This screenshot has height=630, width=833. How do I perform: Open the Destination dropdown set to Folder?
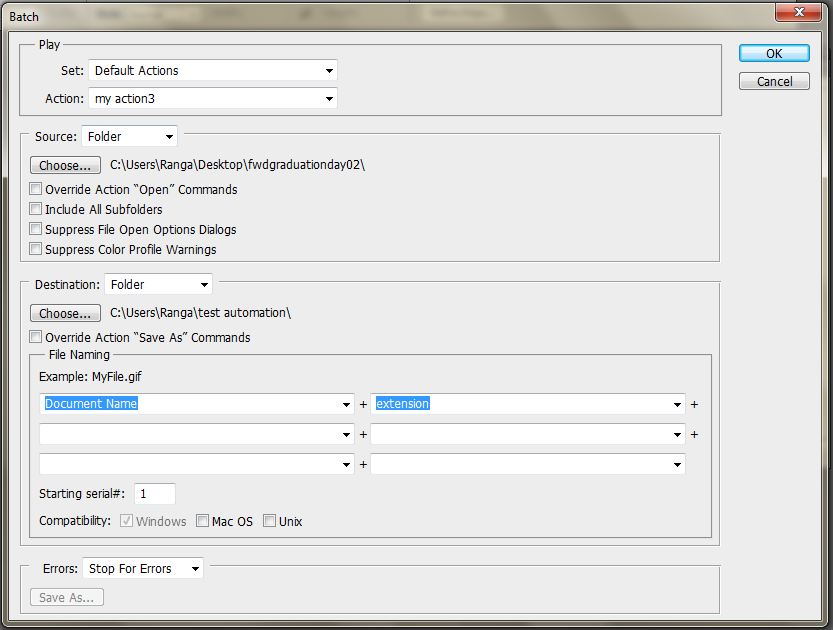[159, 284]
